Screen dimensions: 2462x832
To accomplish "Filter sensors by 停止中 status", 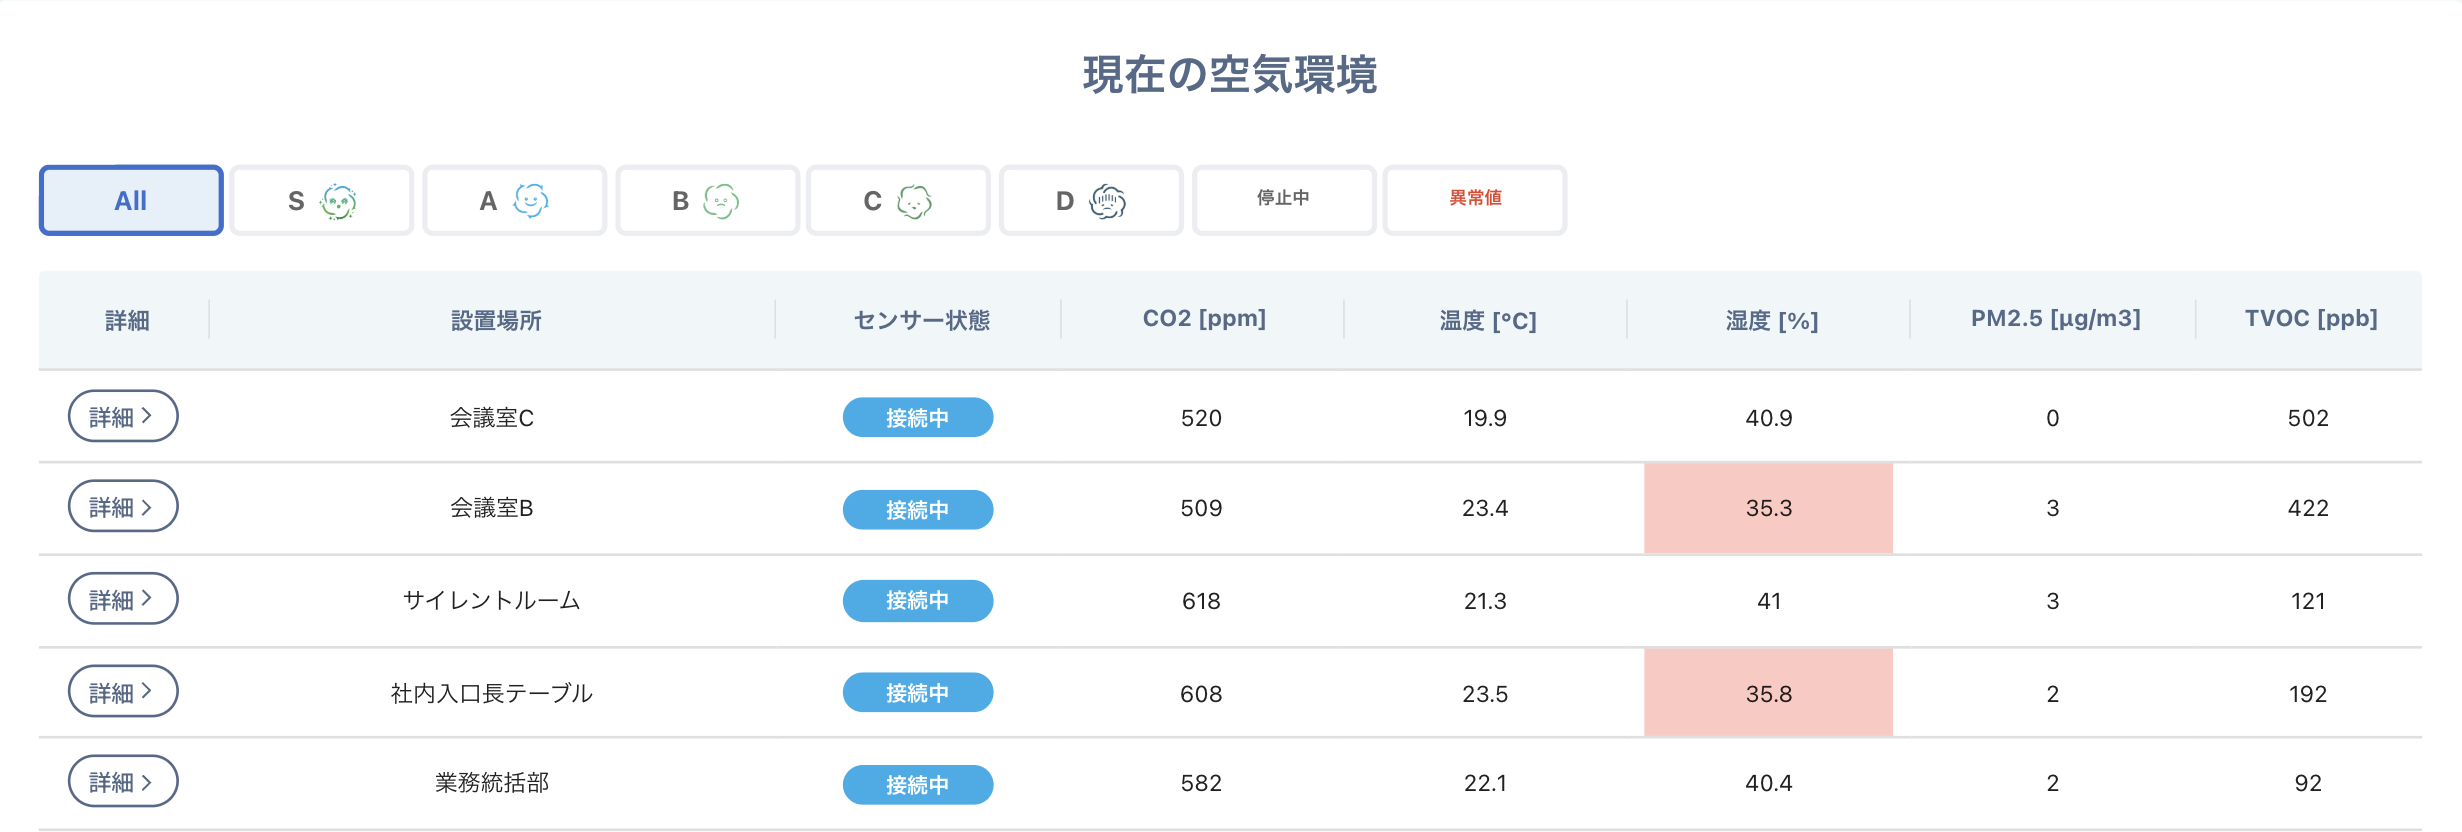I will coord(1283,199).
